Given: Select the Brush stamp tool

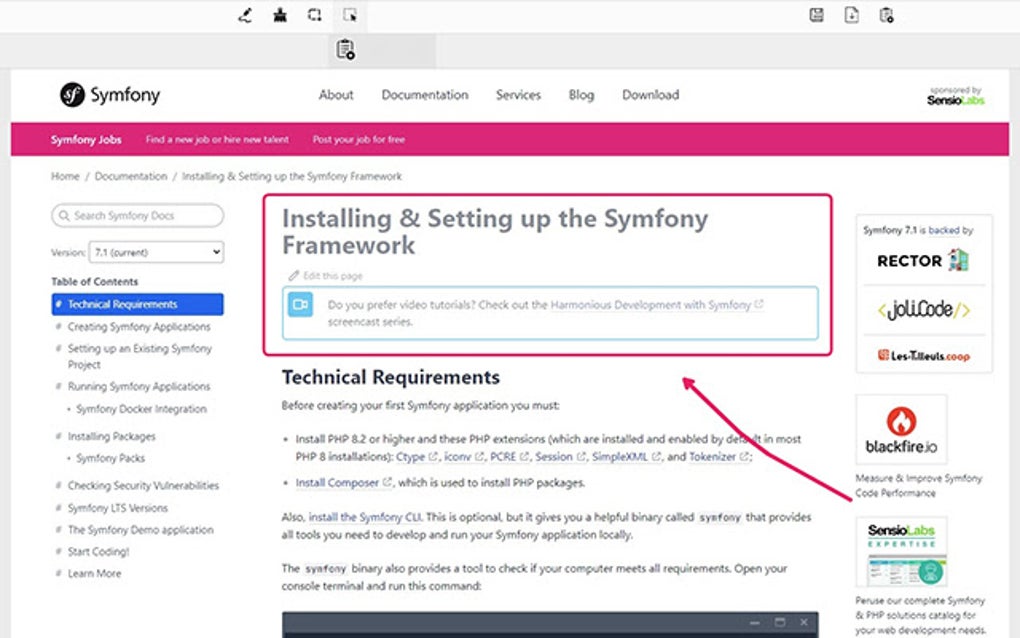Looking at the screenshot, I should (280, 15).
